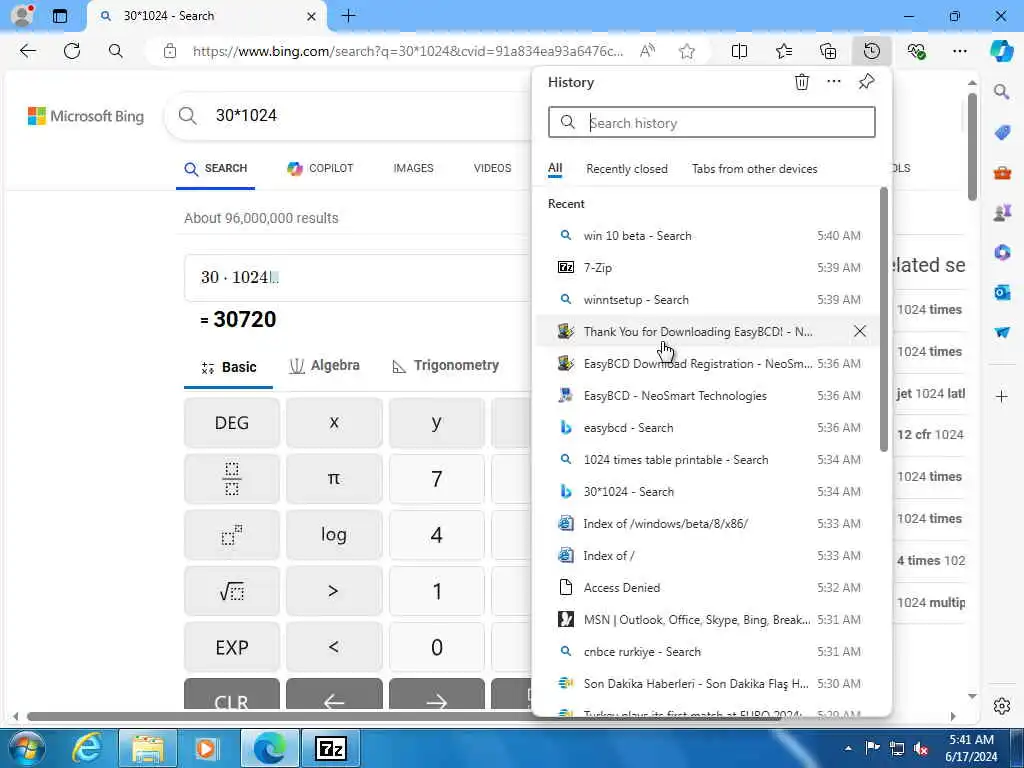The width and height of the screenshot is (1024, 768).
Task: Select the Basic calculator tab
Action: pos(229,367)
